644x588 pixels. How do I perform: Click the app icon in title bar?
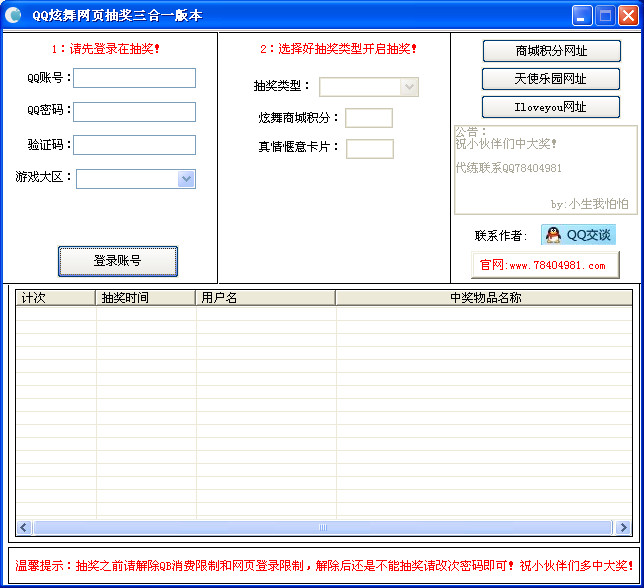[13, 15]
